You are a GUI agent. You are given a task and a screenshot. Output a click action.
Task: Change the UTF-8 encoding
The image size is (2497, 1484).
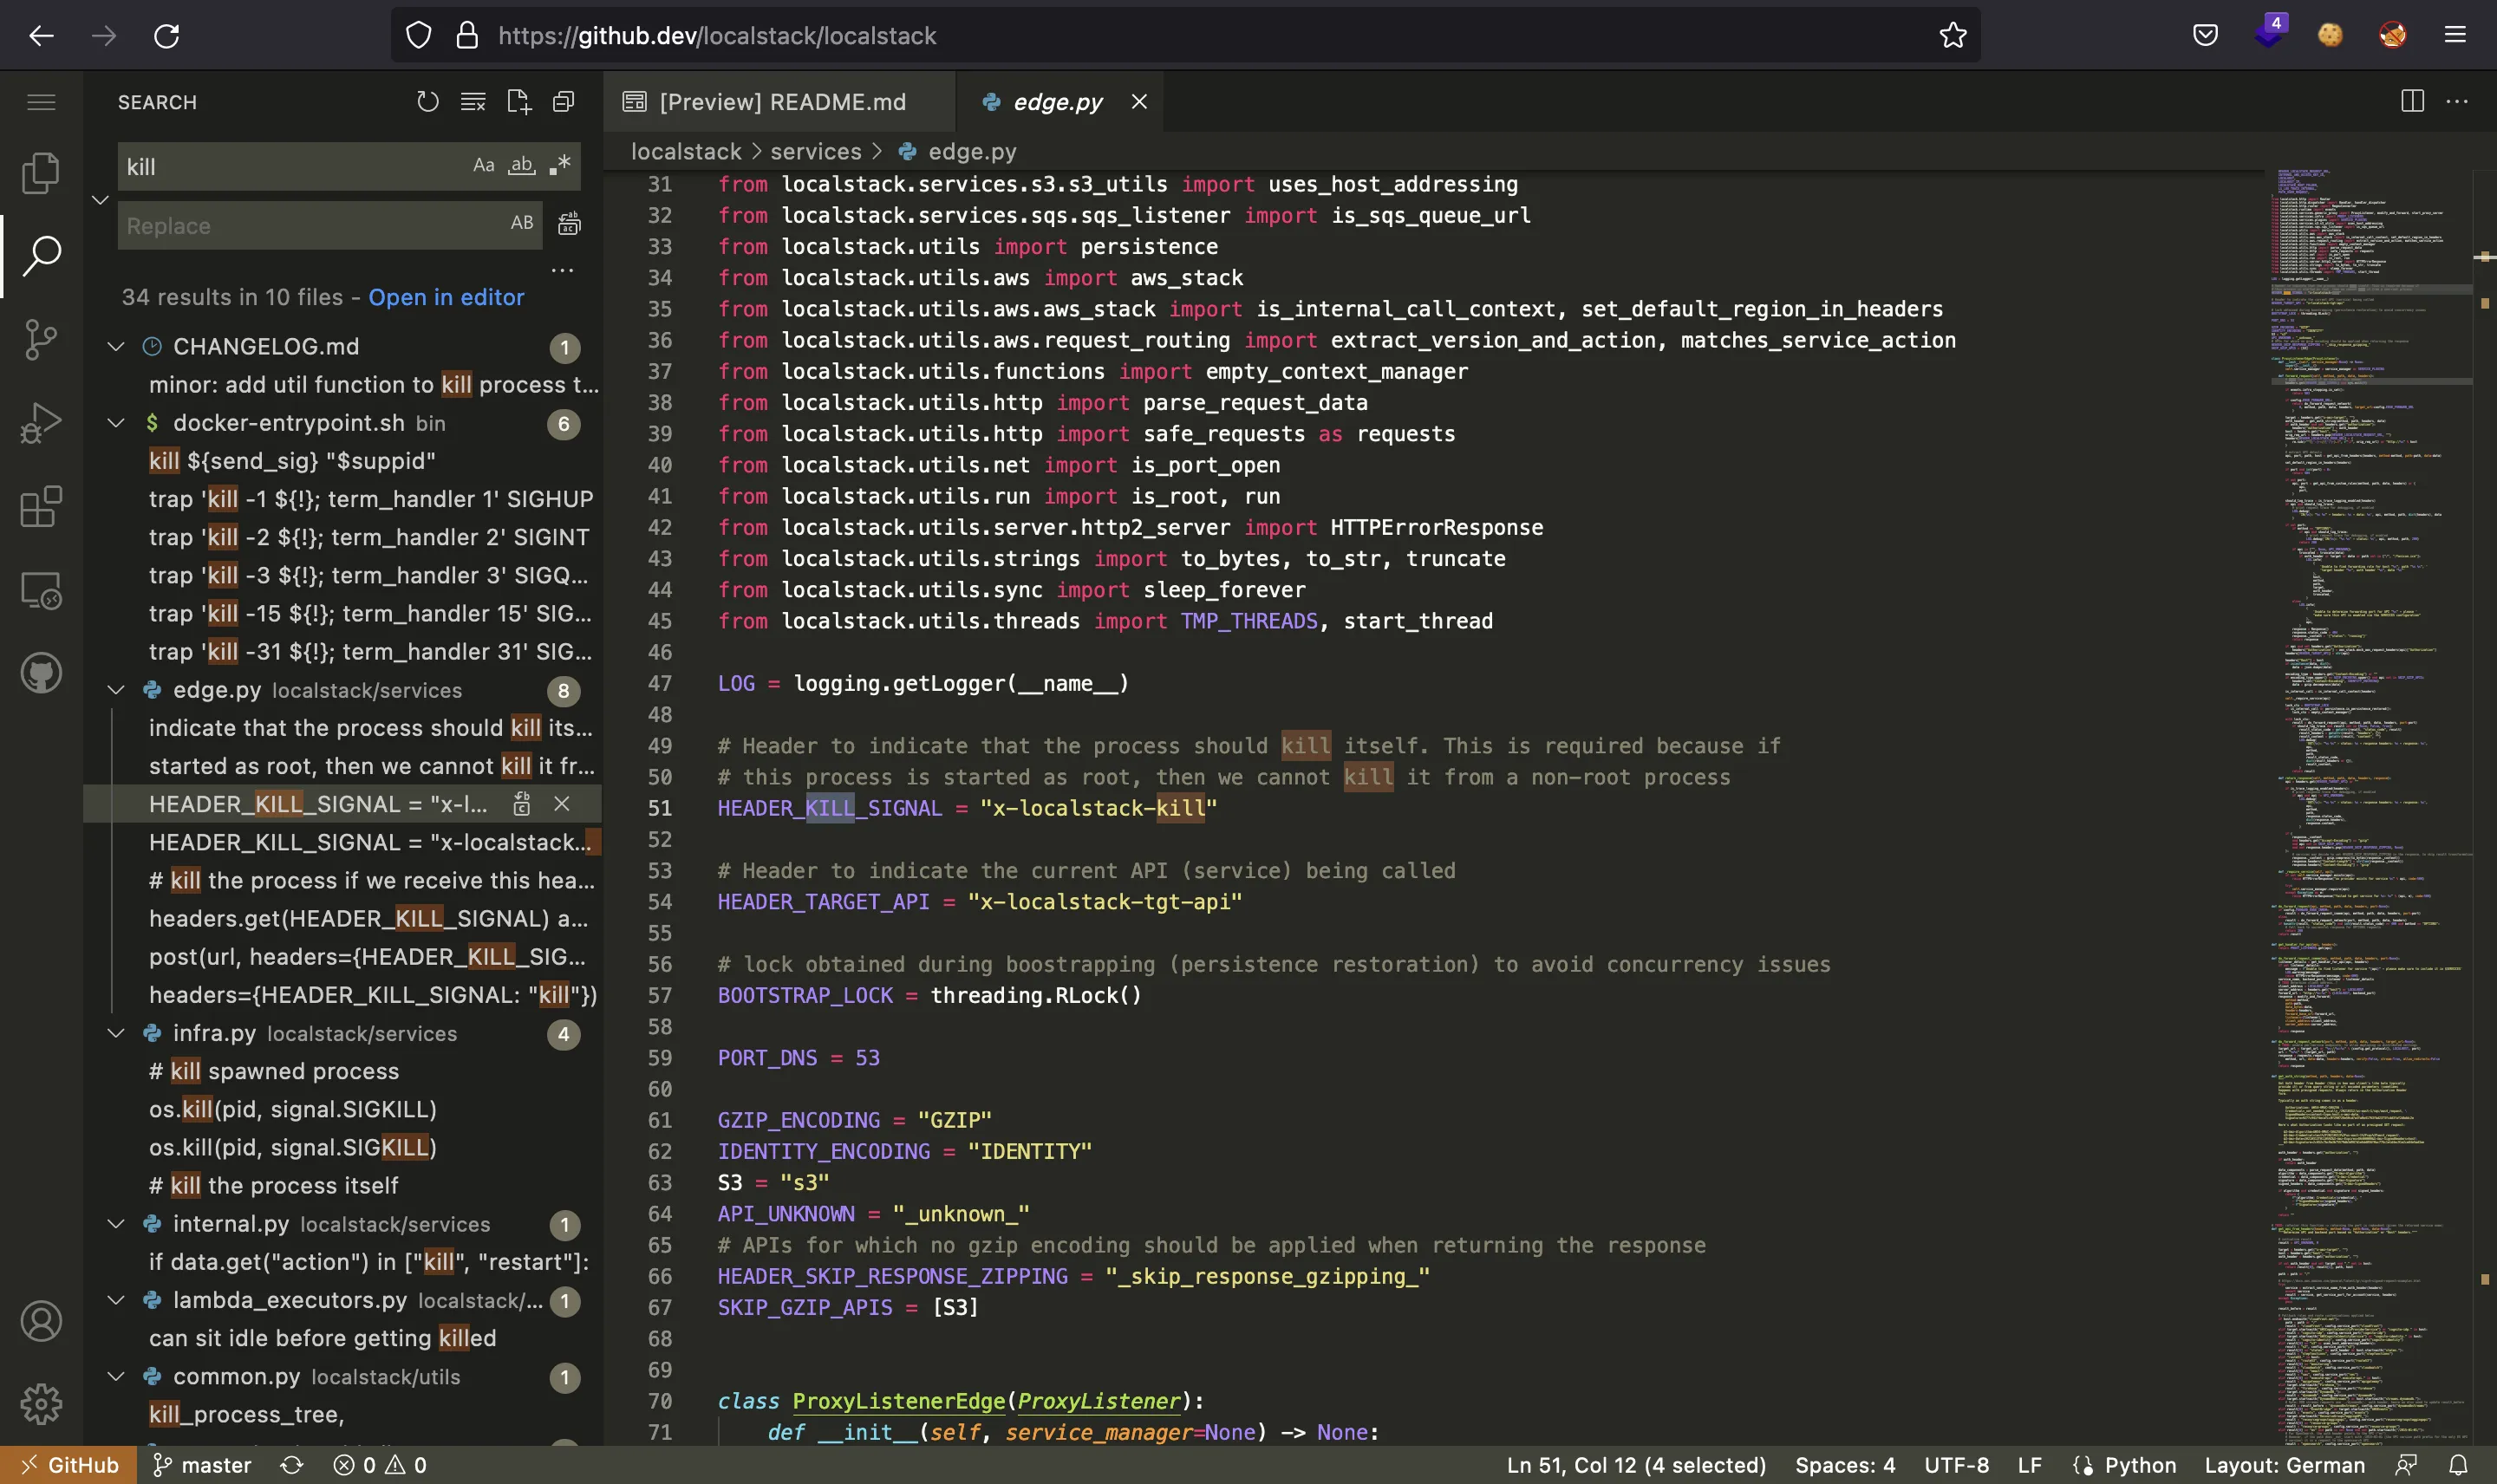(1956, 1465)
